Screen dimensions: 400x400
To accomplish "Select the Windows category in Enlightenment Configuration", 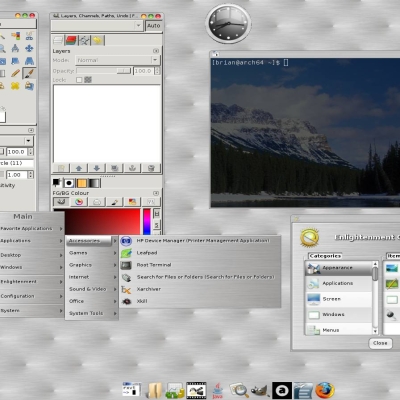I will point(338,314).
